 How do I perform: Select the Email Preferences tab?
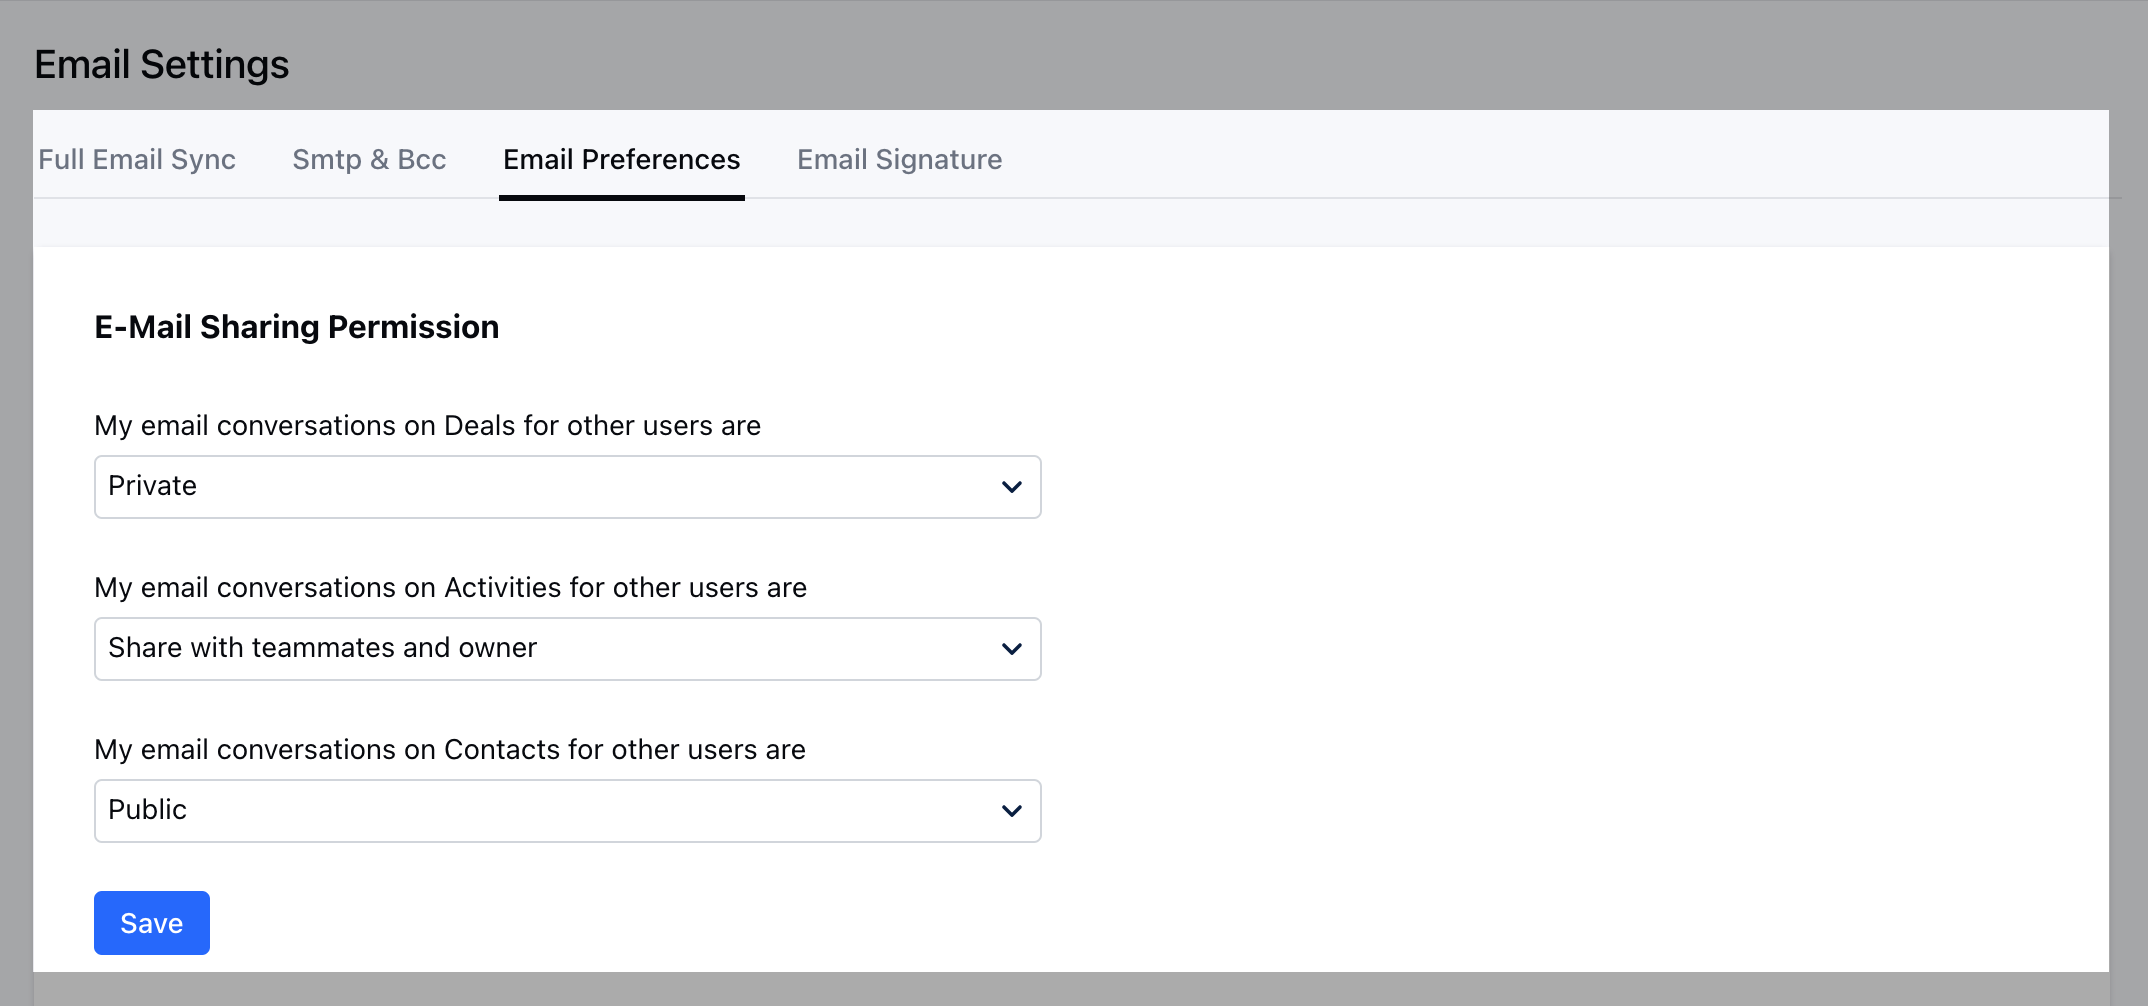click(621, 160)
